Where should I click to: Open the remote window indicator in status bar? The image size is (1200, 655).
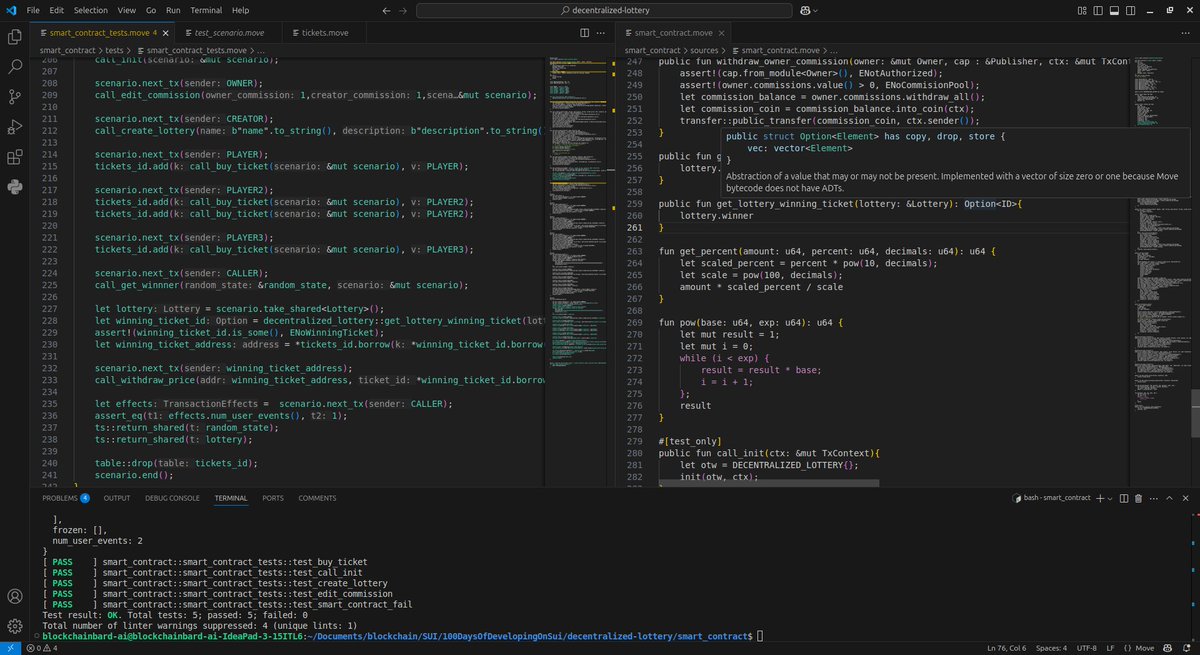point(8,647)
